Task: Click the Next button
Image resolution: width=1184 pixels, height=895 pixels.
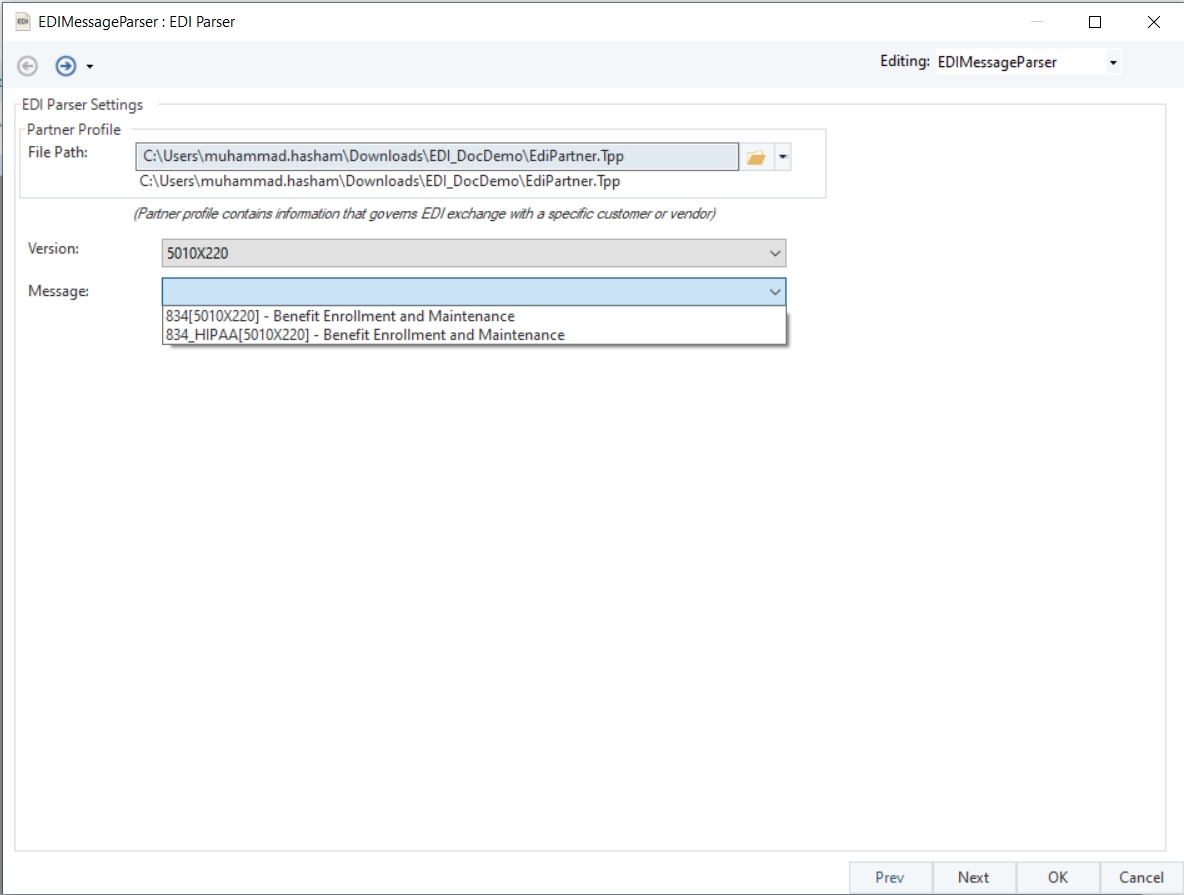Action: click(973, 878)
